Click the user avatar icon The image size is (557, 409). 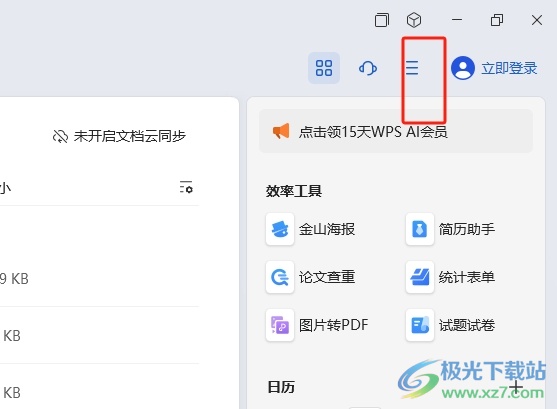coord(463,68)
